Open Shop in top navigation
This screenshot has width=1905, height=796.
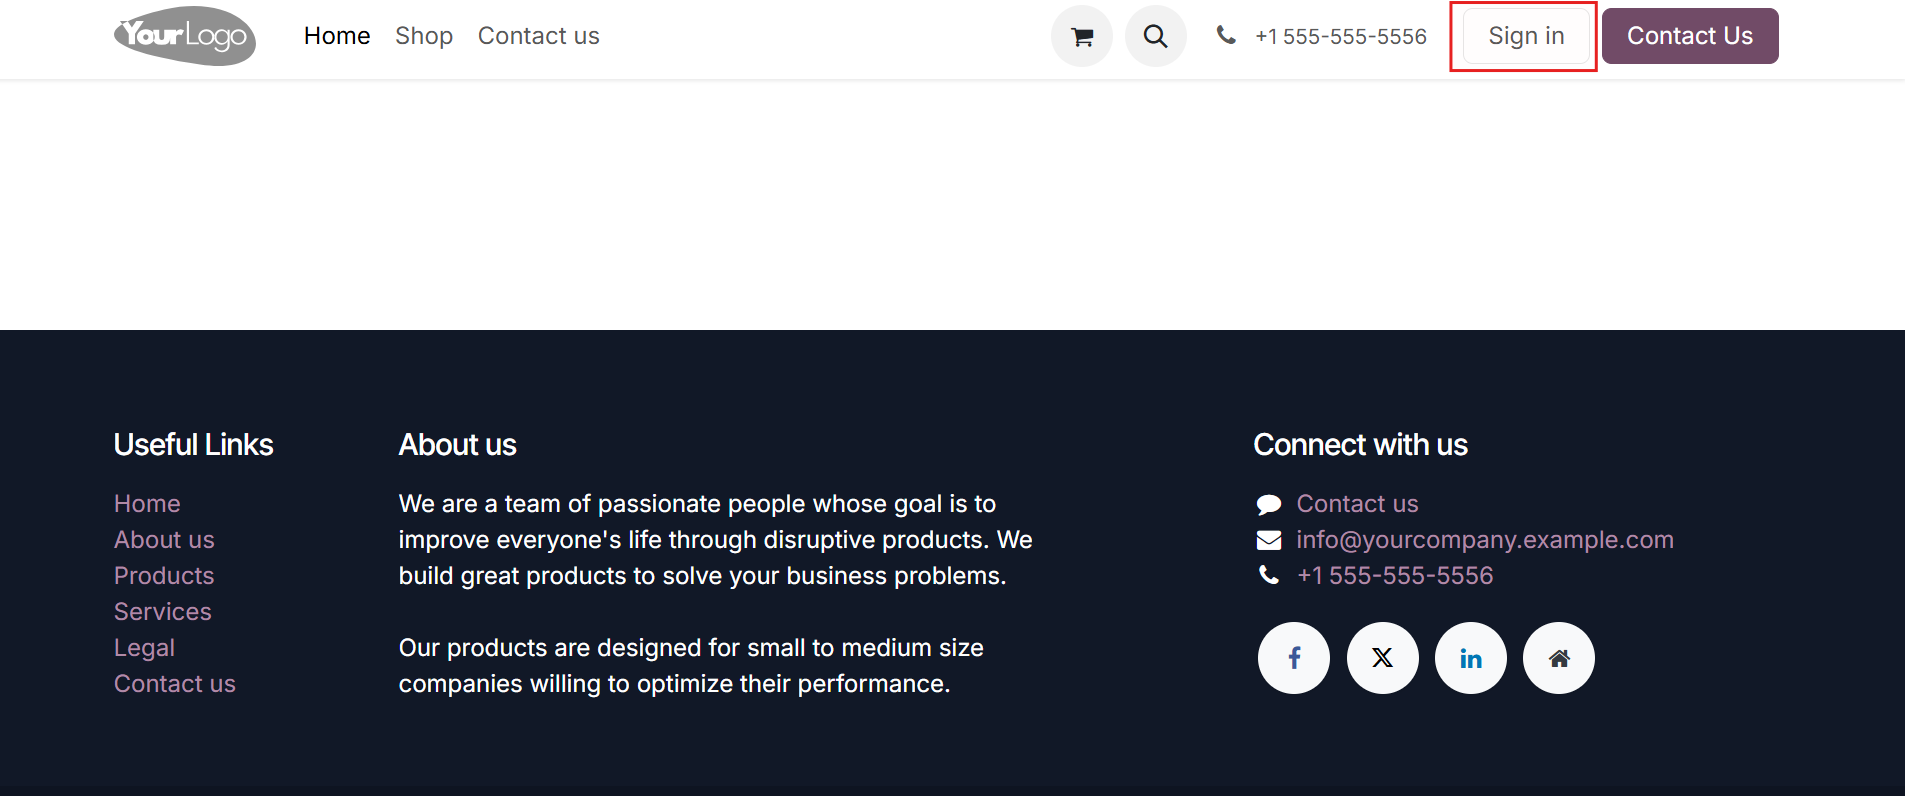click(424, 36)
